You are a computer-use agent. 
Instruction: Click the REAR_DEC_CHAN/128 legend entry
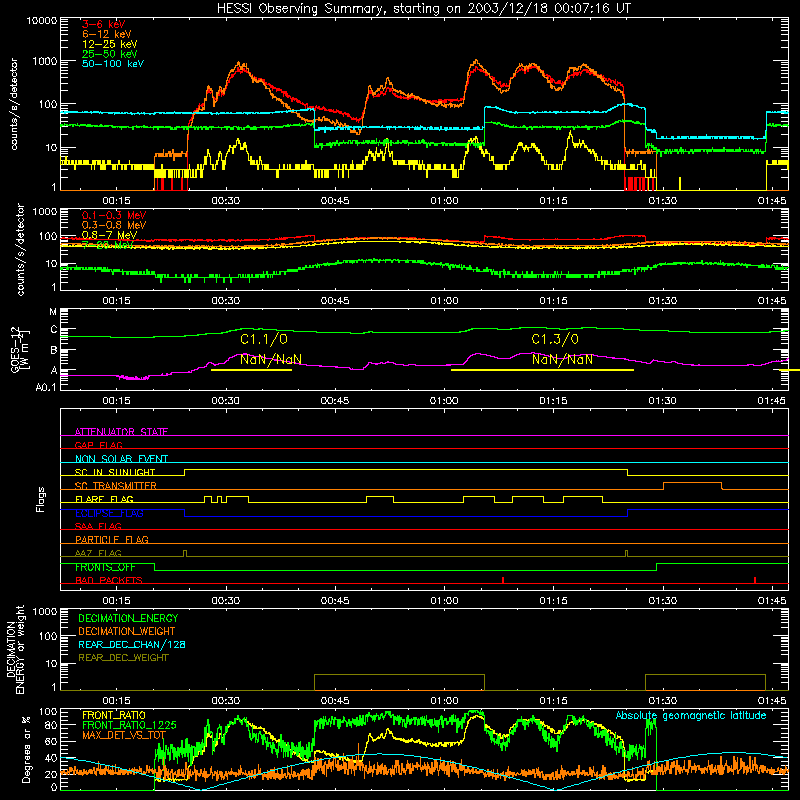tap(132, 644)
